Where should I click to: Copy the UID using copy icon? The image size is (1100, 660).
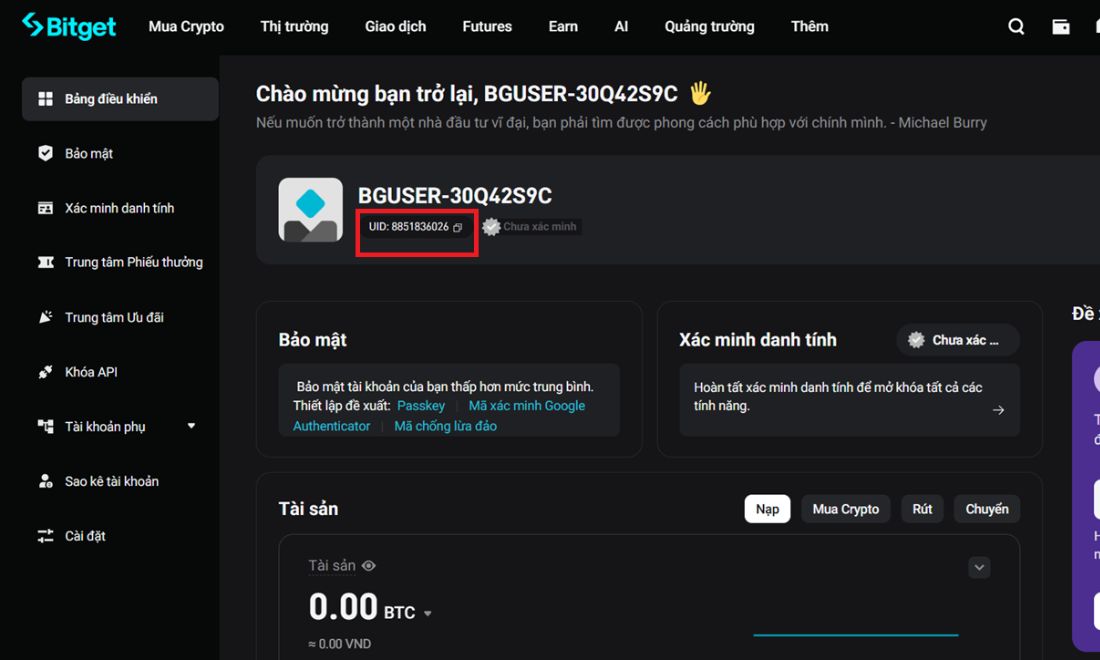tap(457, 227)
